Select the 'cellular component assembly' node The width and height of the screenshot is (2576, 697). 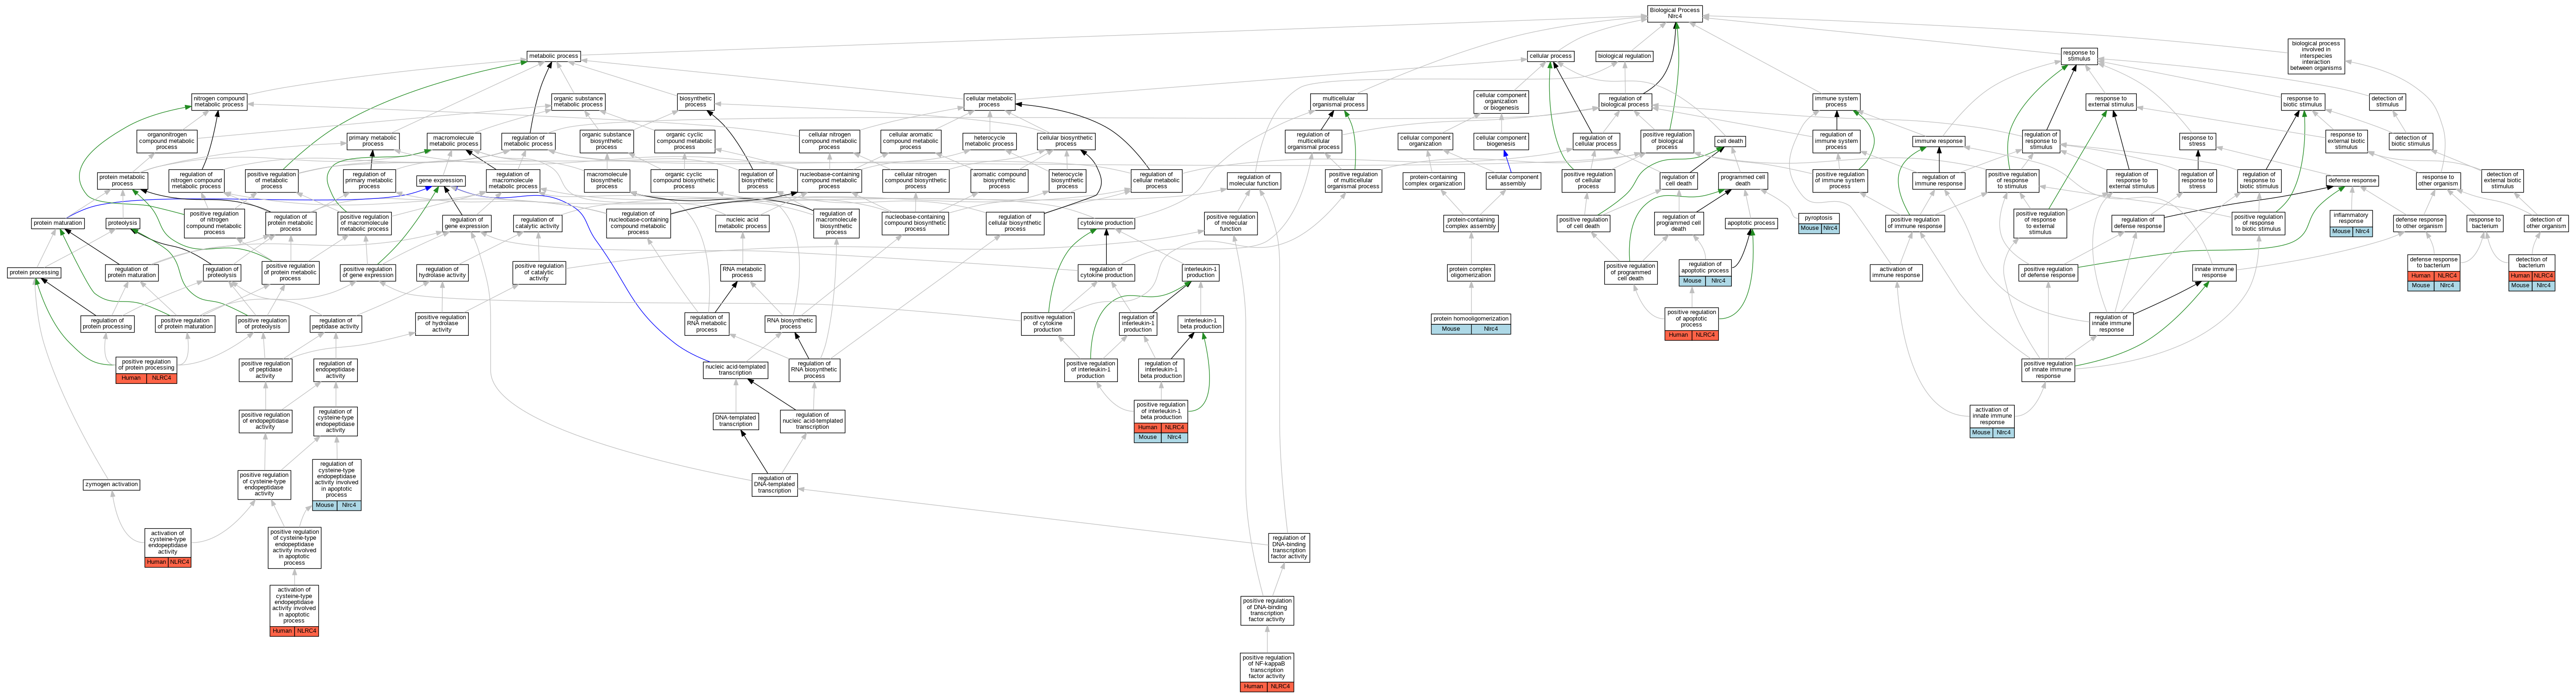(x=1513, y=180)
